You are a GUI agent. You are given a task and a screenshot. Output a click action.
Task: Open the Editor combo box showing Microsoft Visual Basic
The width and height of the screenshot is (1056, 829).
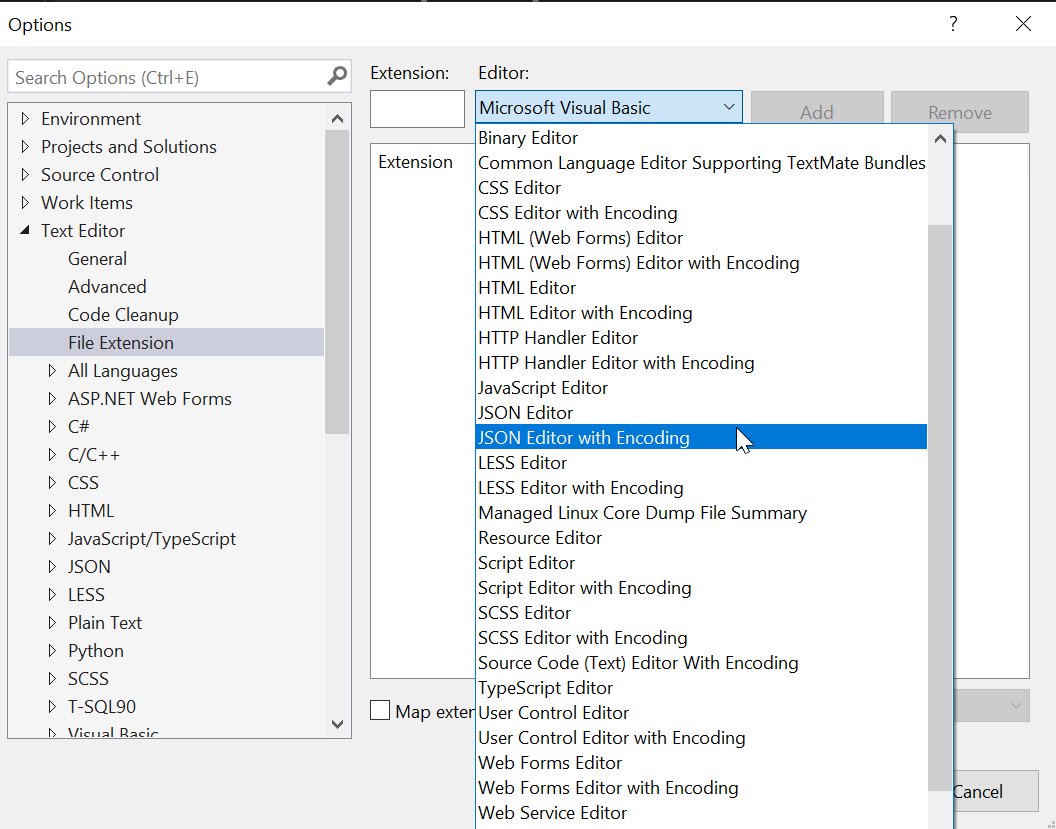[x=609, y=107]
